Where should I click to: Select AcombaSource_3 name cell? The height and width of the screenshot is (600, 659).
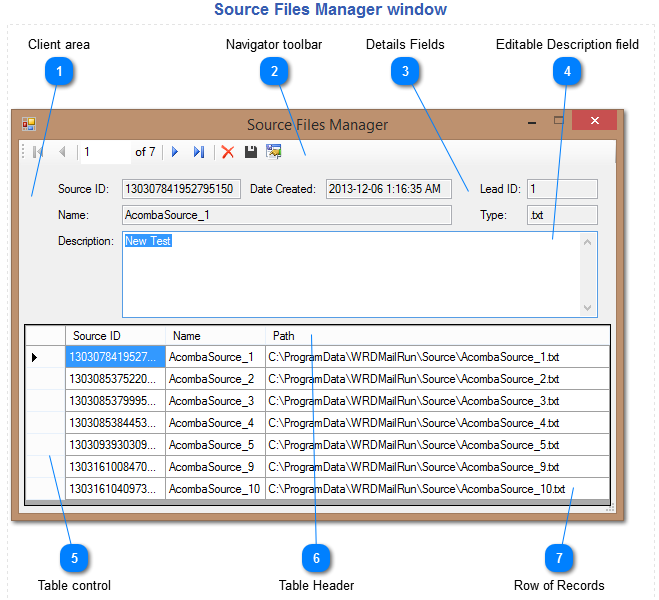(216, 401)
